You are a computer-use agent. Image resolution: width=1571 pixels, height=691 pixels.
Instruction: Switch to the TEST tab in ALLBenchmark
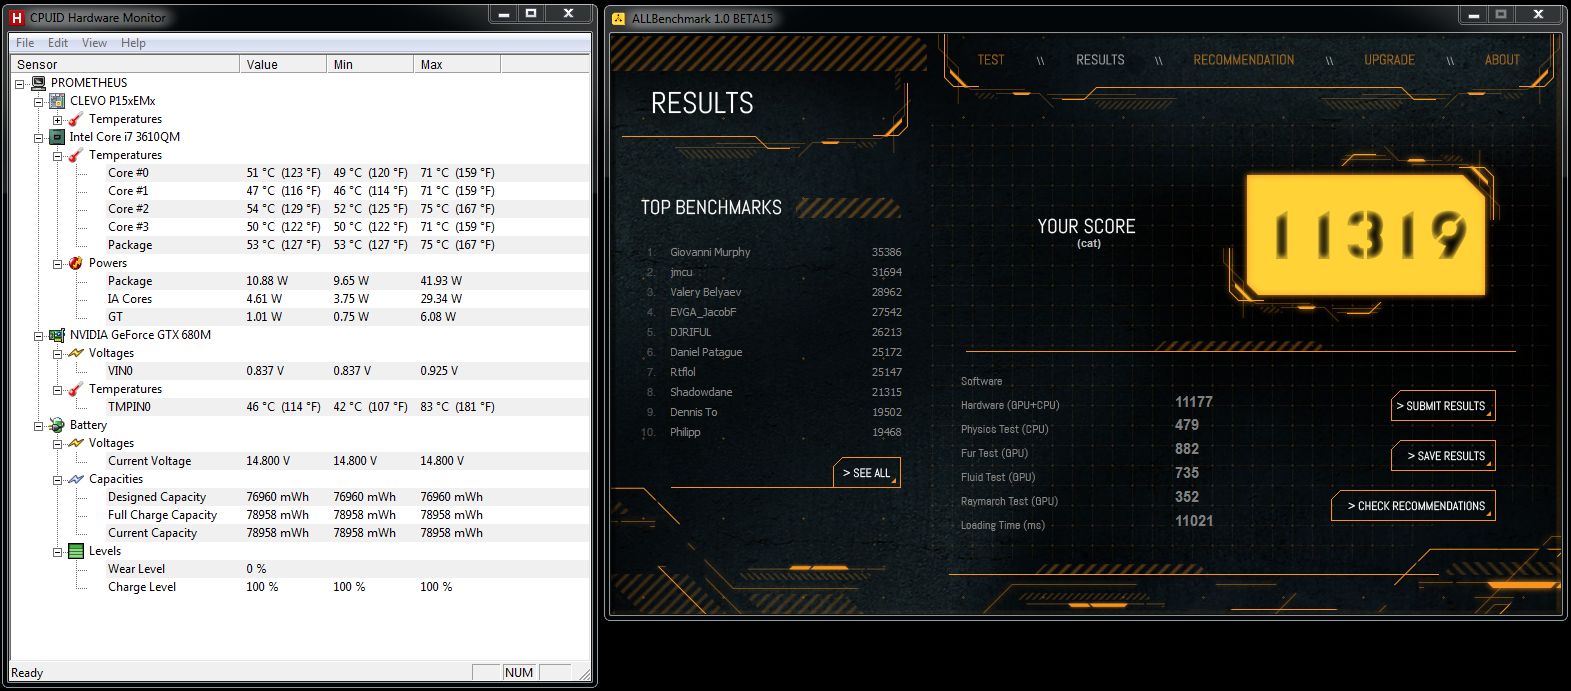click(x=991, y=60)
